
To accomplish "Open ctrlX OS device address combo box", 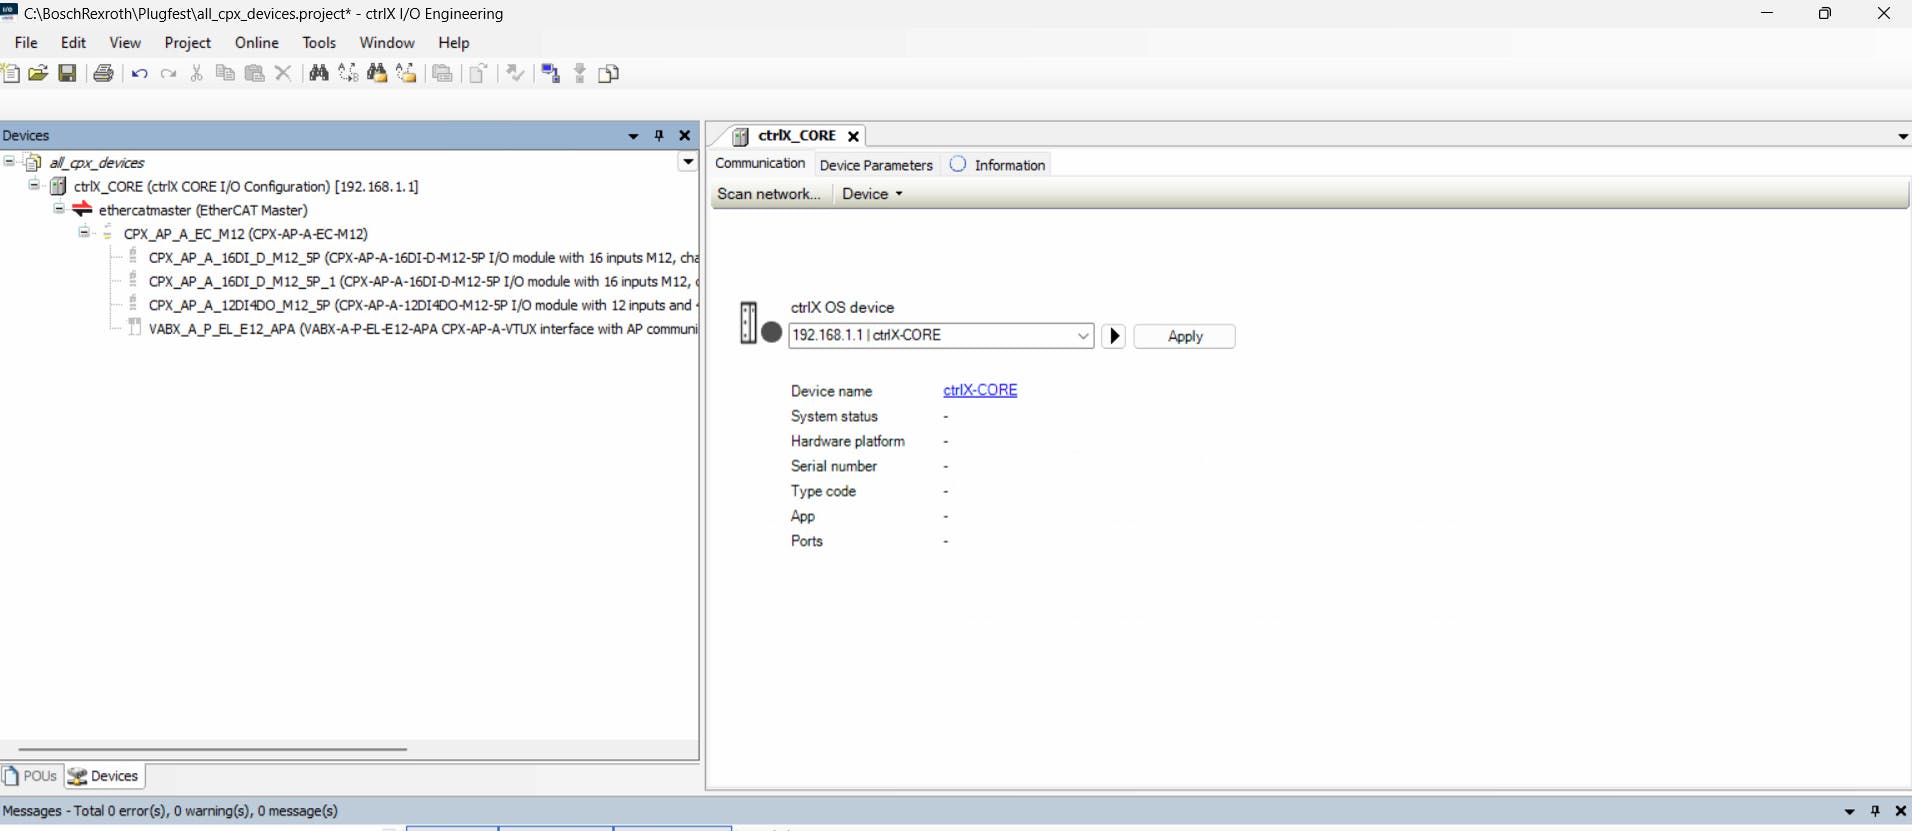I will coord(941,336).
